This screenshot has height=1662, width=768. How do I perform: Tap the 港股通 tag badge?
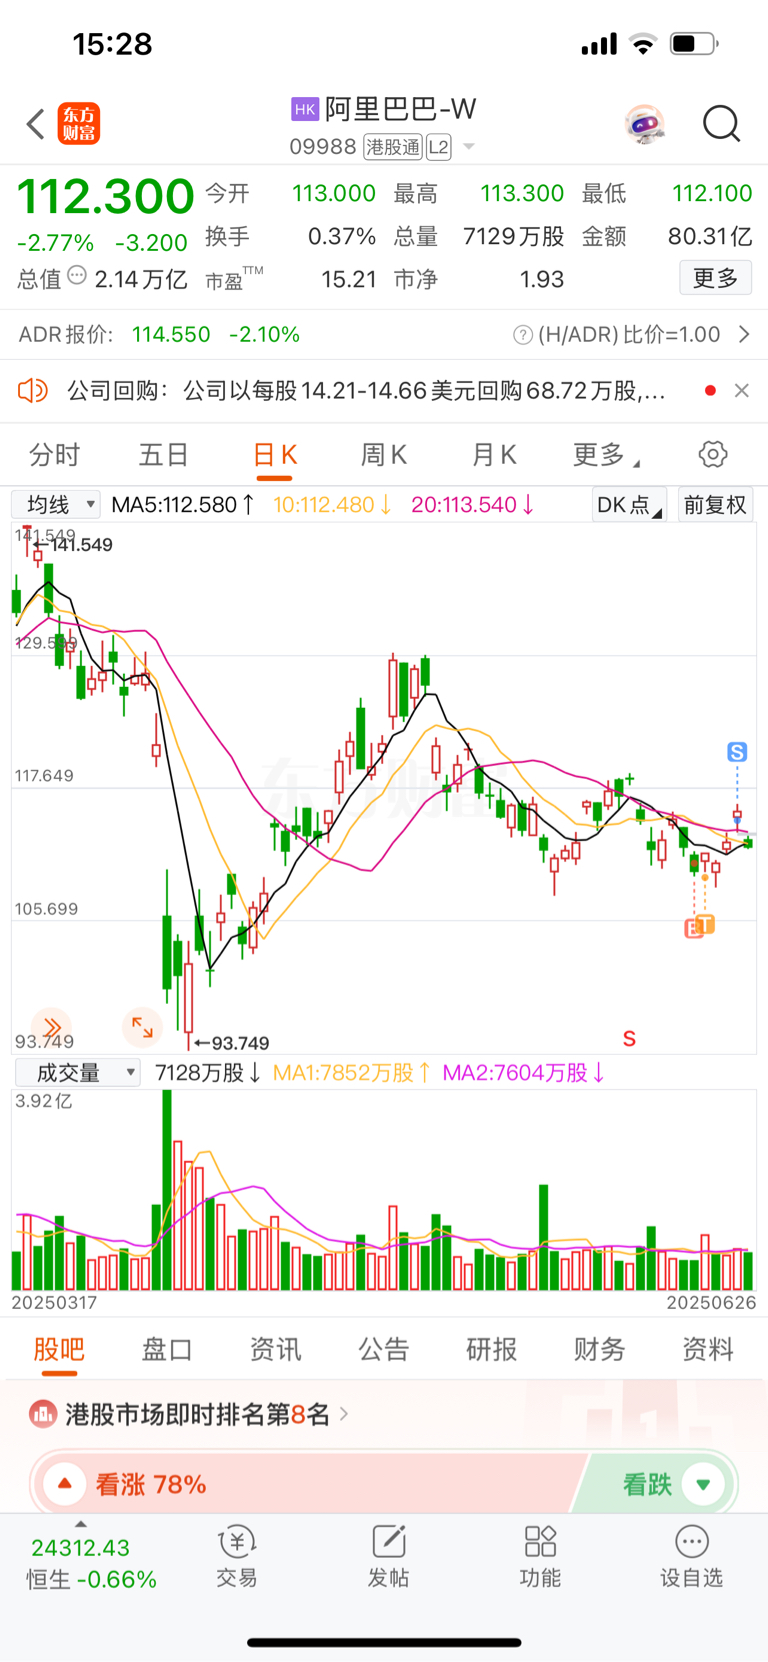coord(393,147)
